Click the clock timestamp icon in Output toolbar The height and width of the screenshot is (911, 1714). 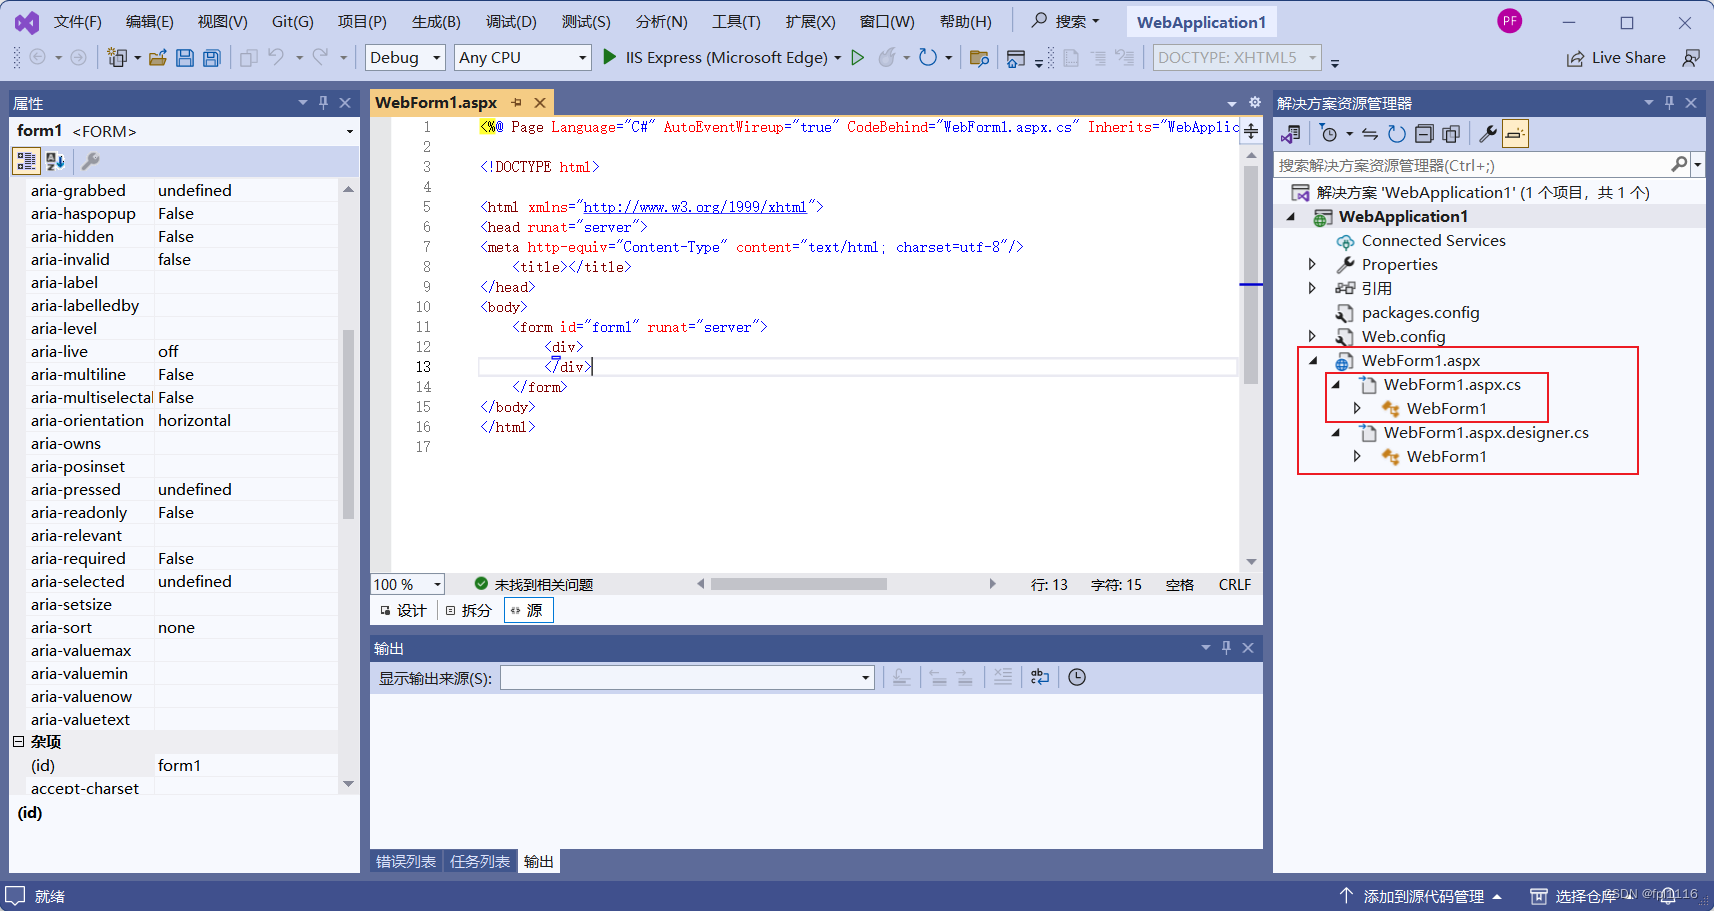[x=1077, y=677]
